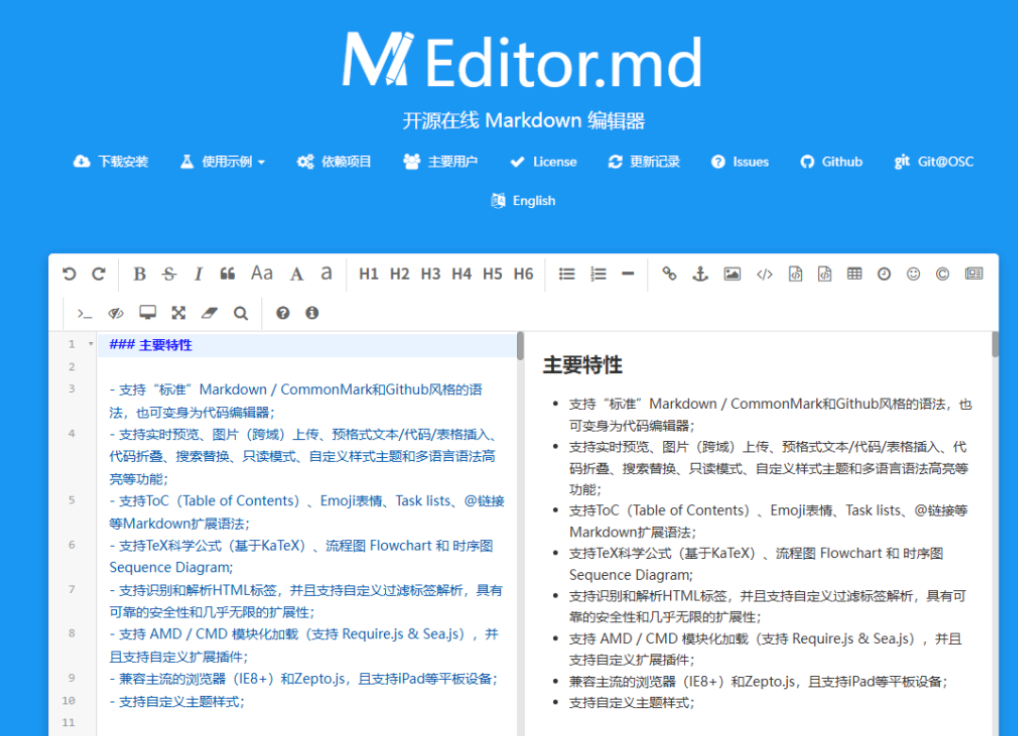Screen dimensions: 1018x736
Task: Toggle full HTML preview desktop icon
Action: tap(147, 313)
